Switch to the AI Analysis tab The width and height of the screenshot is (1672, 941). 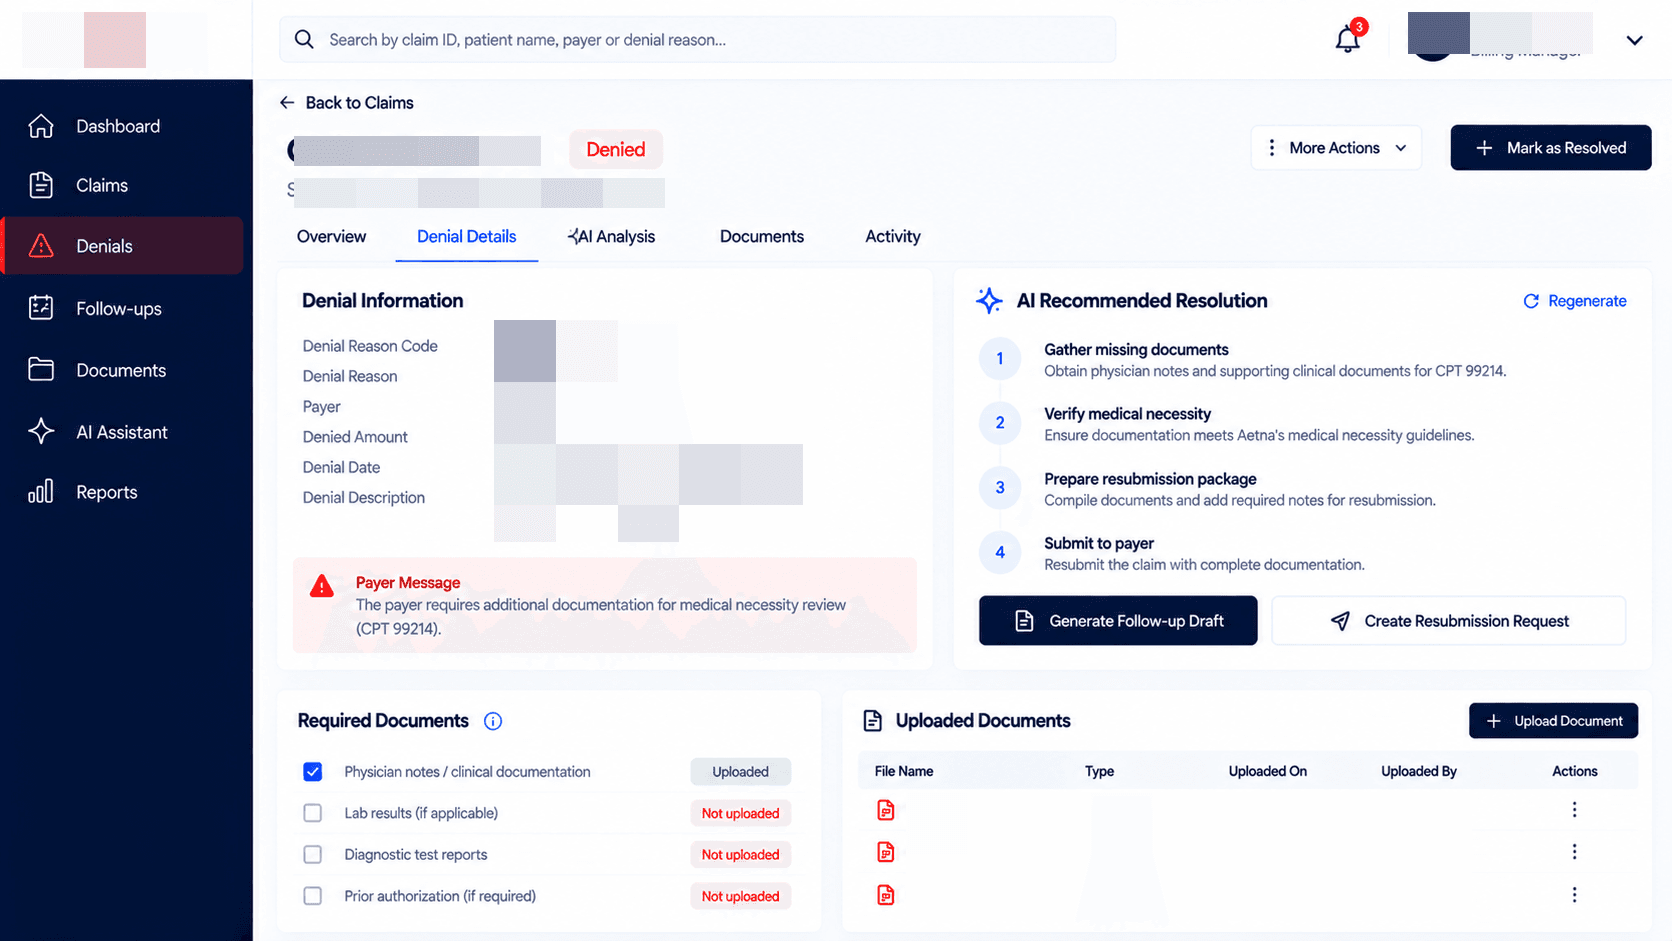coord(612,237)
